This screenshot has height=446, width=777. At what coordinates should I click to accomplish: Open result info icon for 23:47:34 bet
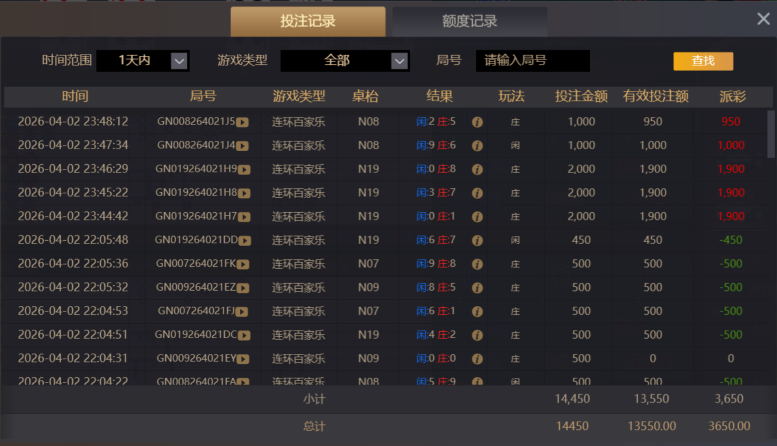coord(477,146)
